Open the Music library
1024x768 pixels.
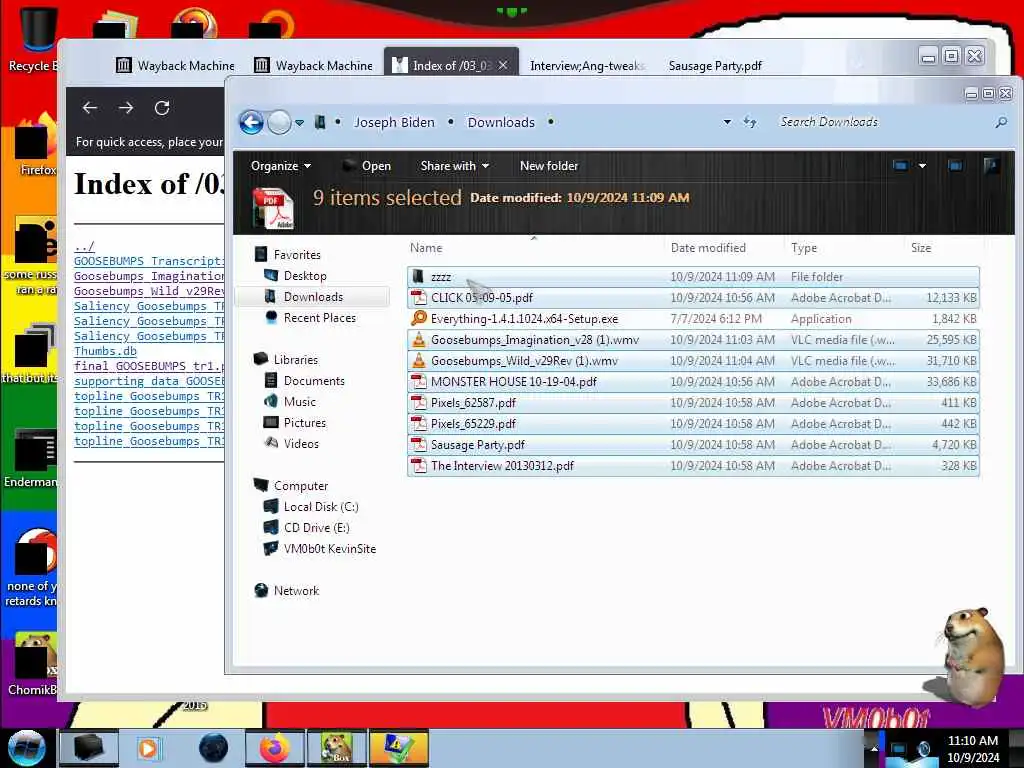click(x=299, y=402)
